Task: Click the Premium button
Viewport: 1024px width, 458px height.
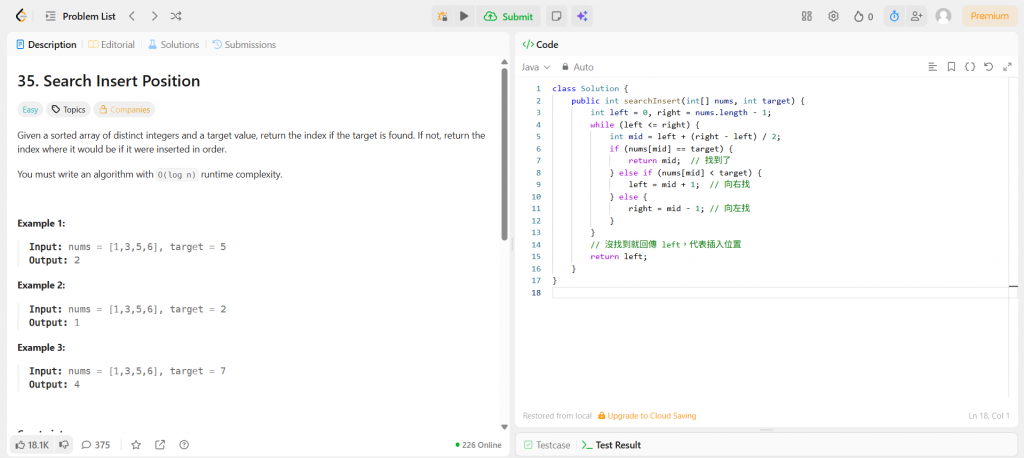Action: (989, 16)
